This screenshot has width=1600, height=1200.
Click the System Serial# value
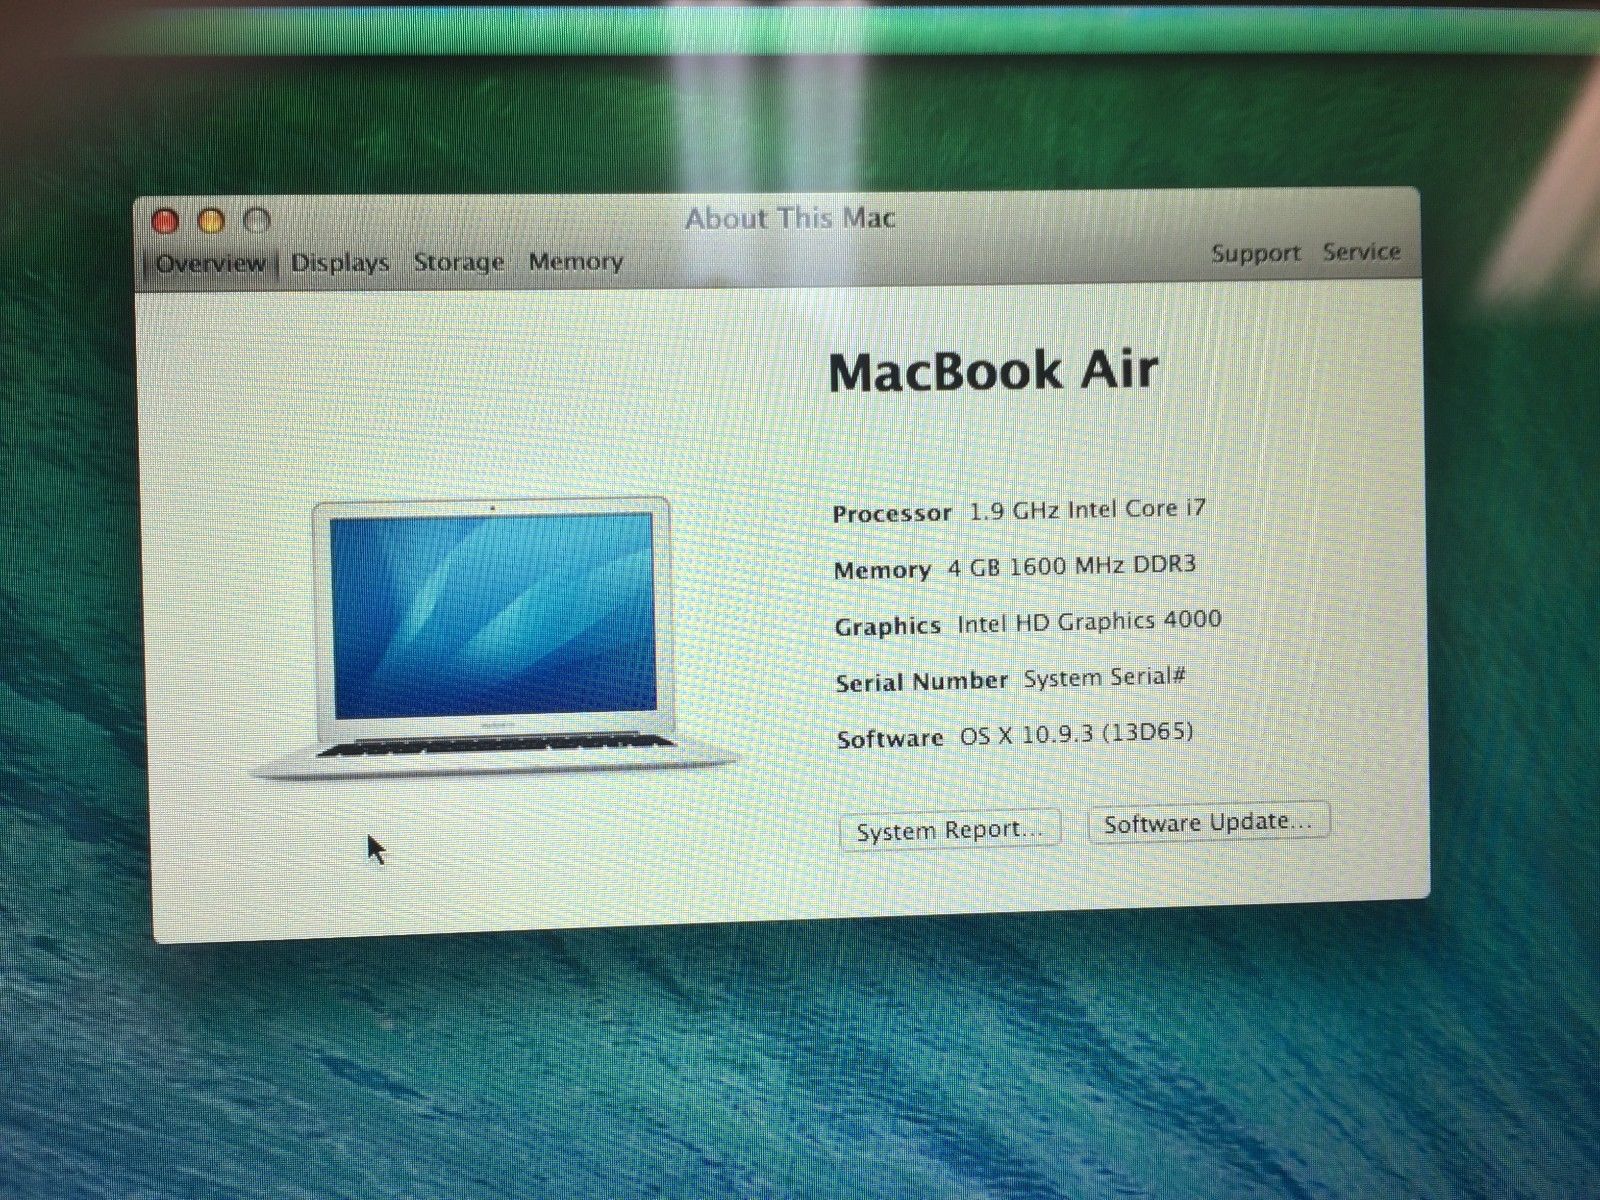1104,678
